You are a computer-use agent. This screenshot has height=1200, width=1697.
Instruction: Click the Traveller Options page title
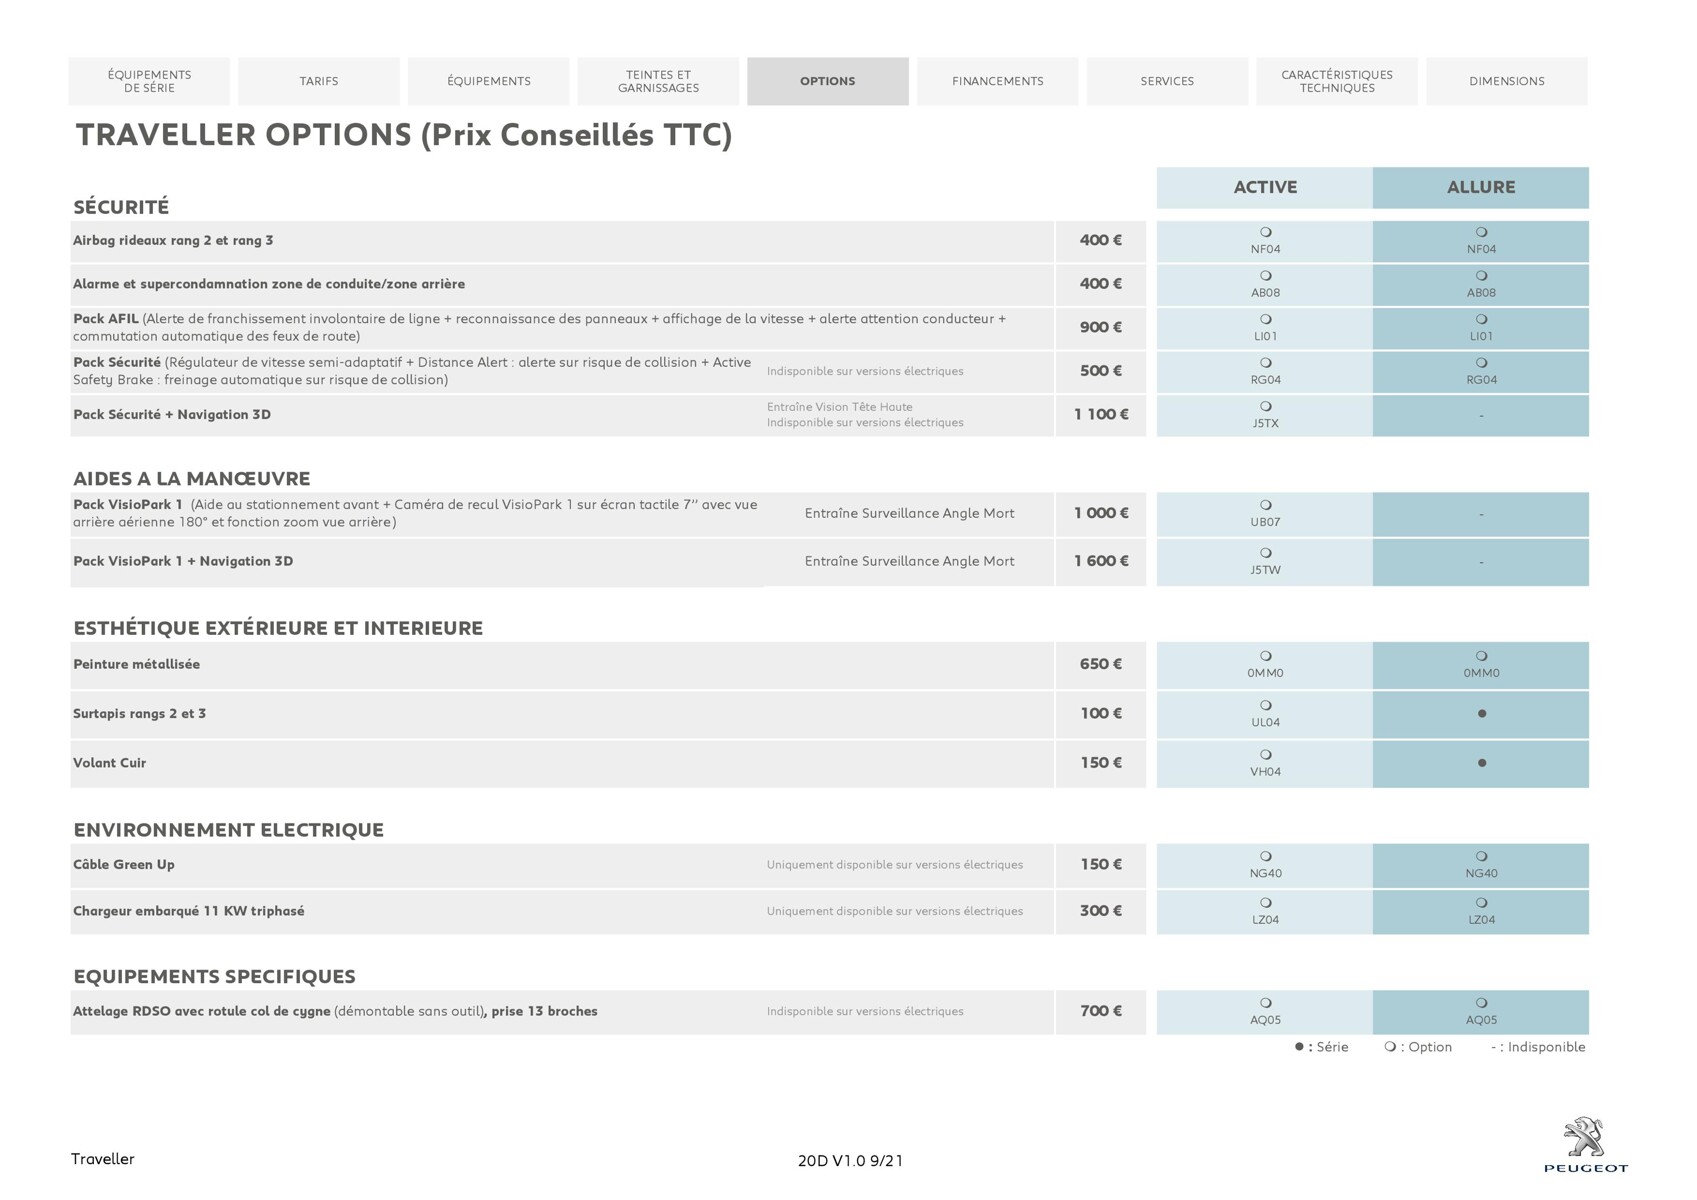(404, 135)
